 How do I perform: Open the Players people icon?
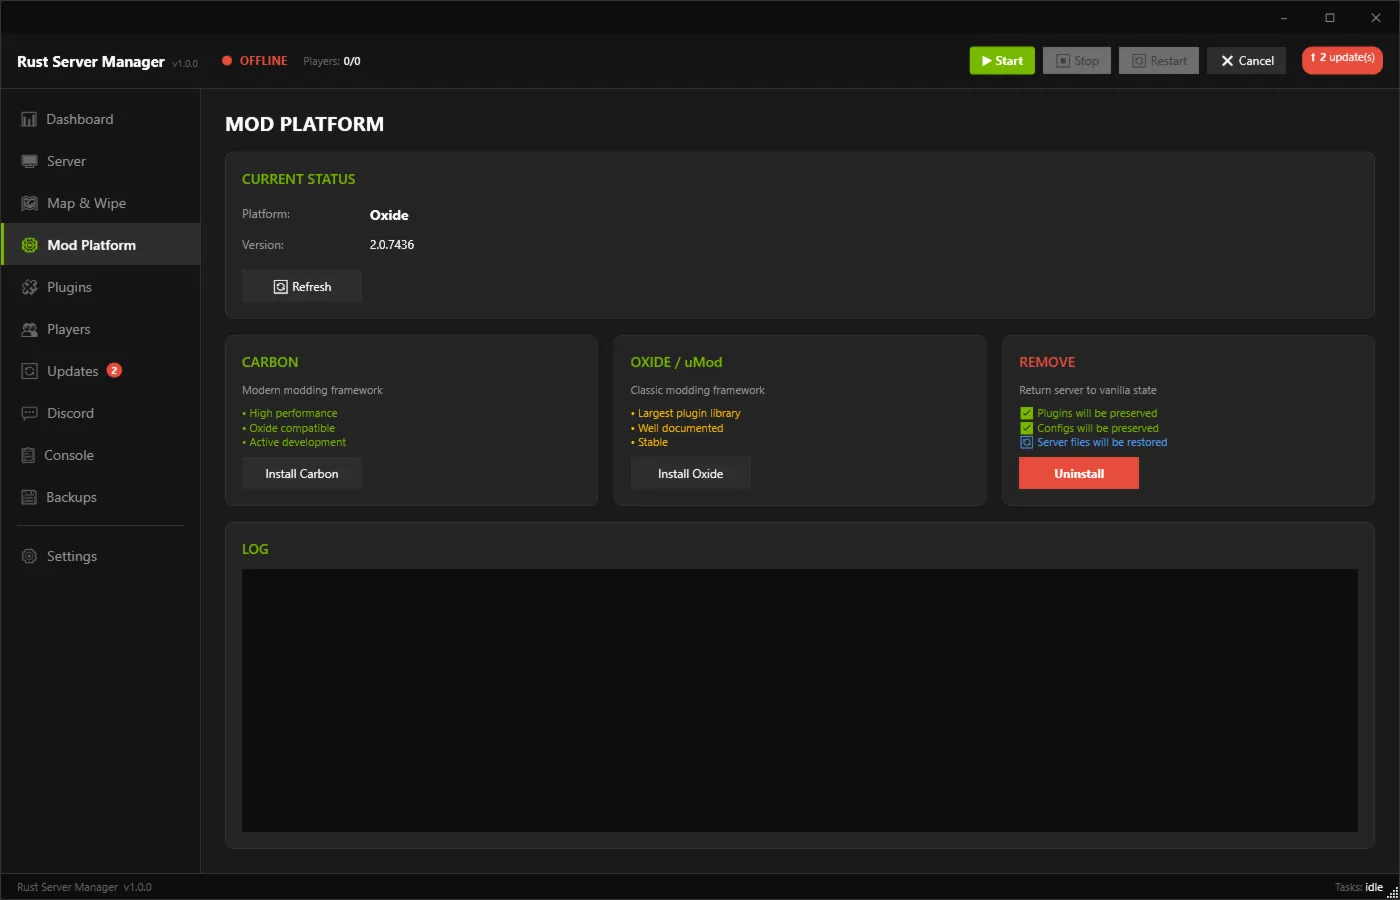tap(29, 329)
